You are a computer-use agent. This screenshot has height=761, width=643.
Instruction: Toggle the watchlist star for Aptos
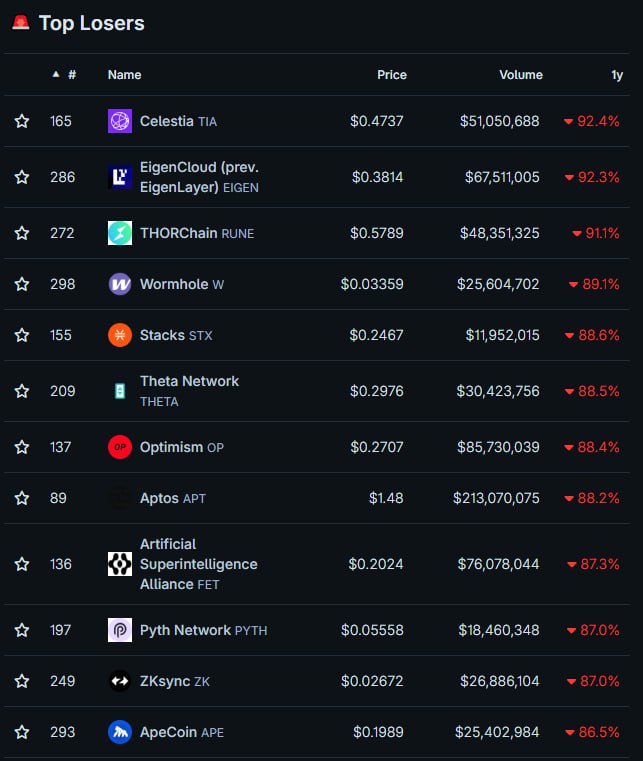point(22,498)
